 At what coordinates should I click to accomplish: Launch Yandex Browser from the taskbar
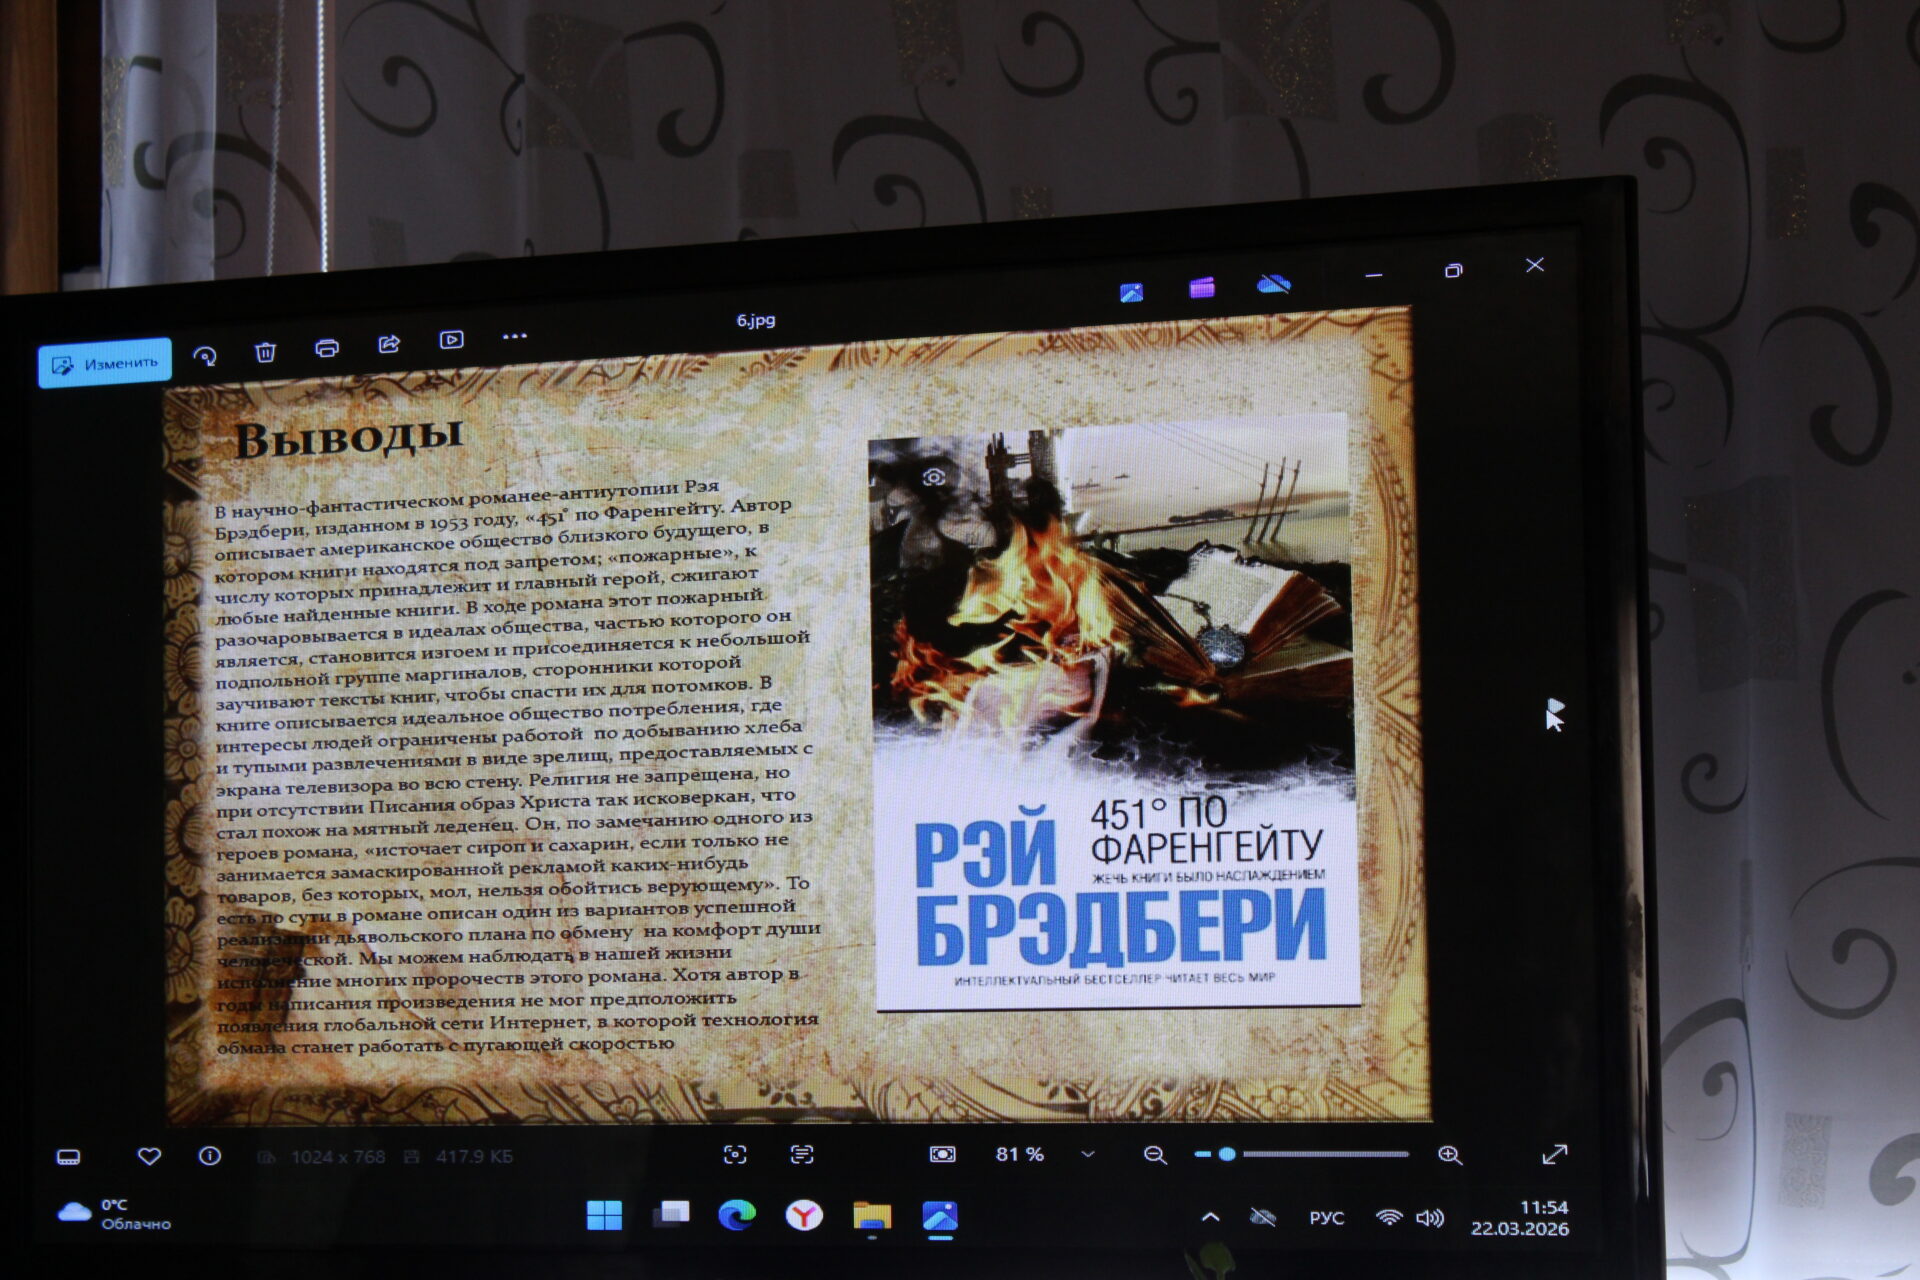click(x=804, y=1215)
